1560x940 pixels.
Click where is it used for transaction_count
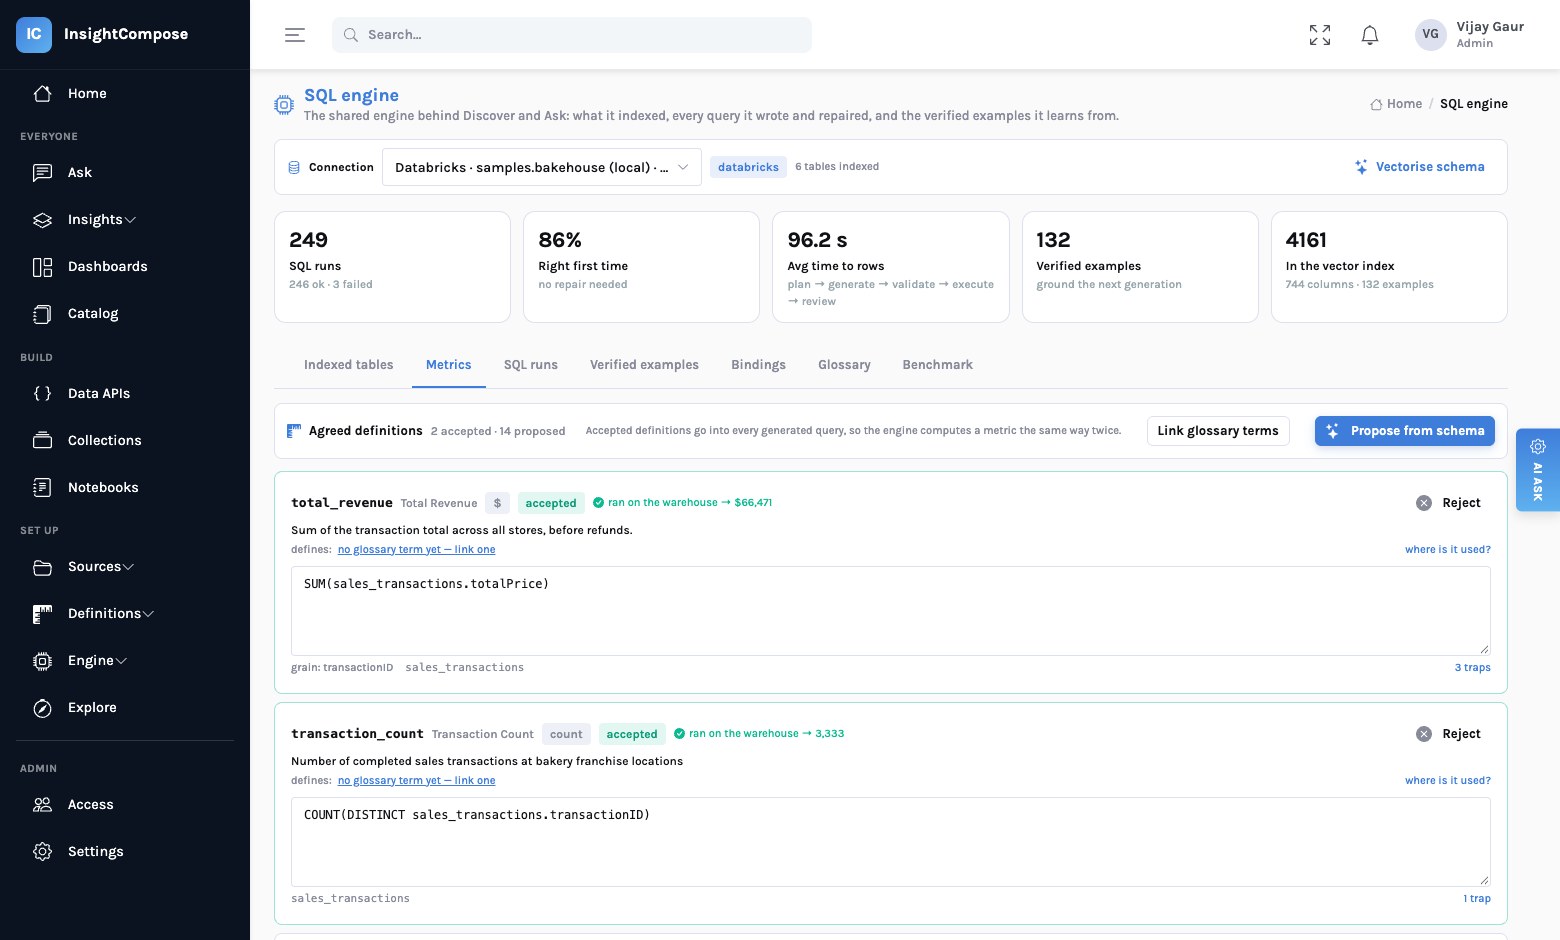tap(1447, 781)
